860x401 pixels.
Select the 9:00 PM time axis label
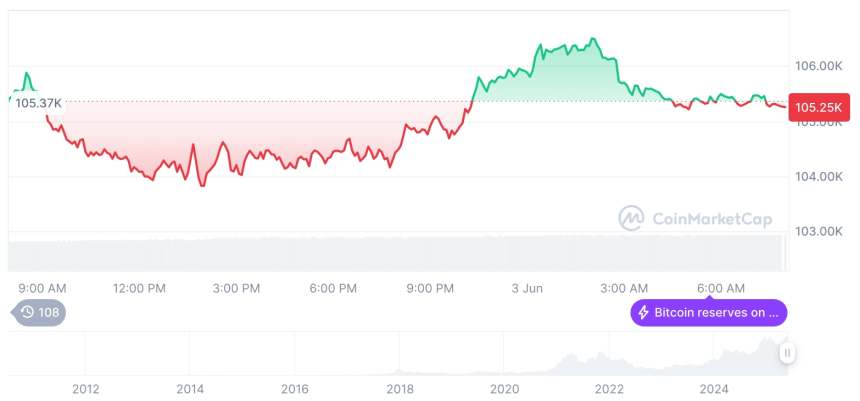point(430,288)
